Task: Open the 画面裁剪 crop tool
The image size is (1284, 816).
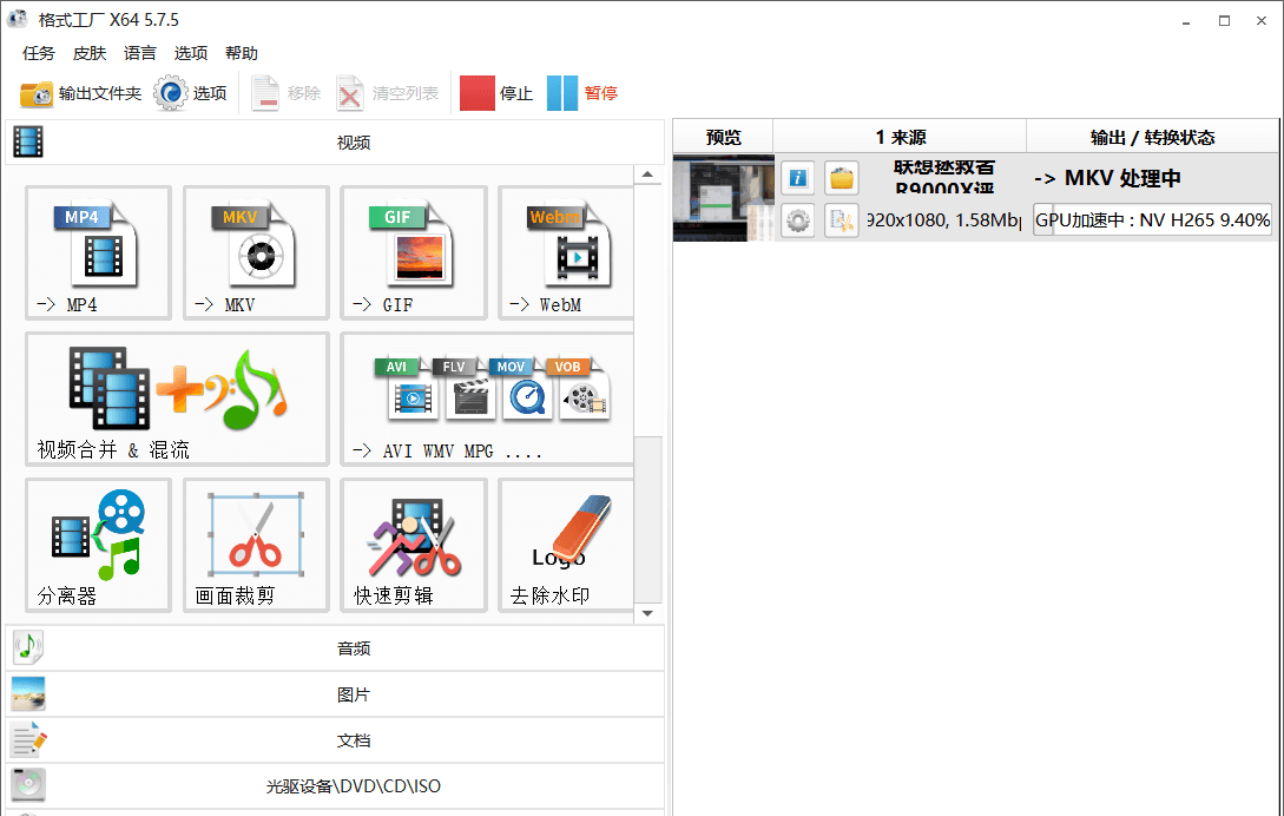Action: pos(255,545)
